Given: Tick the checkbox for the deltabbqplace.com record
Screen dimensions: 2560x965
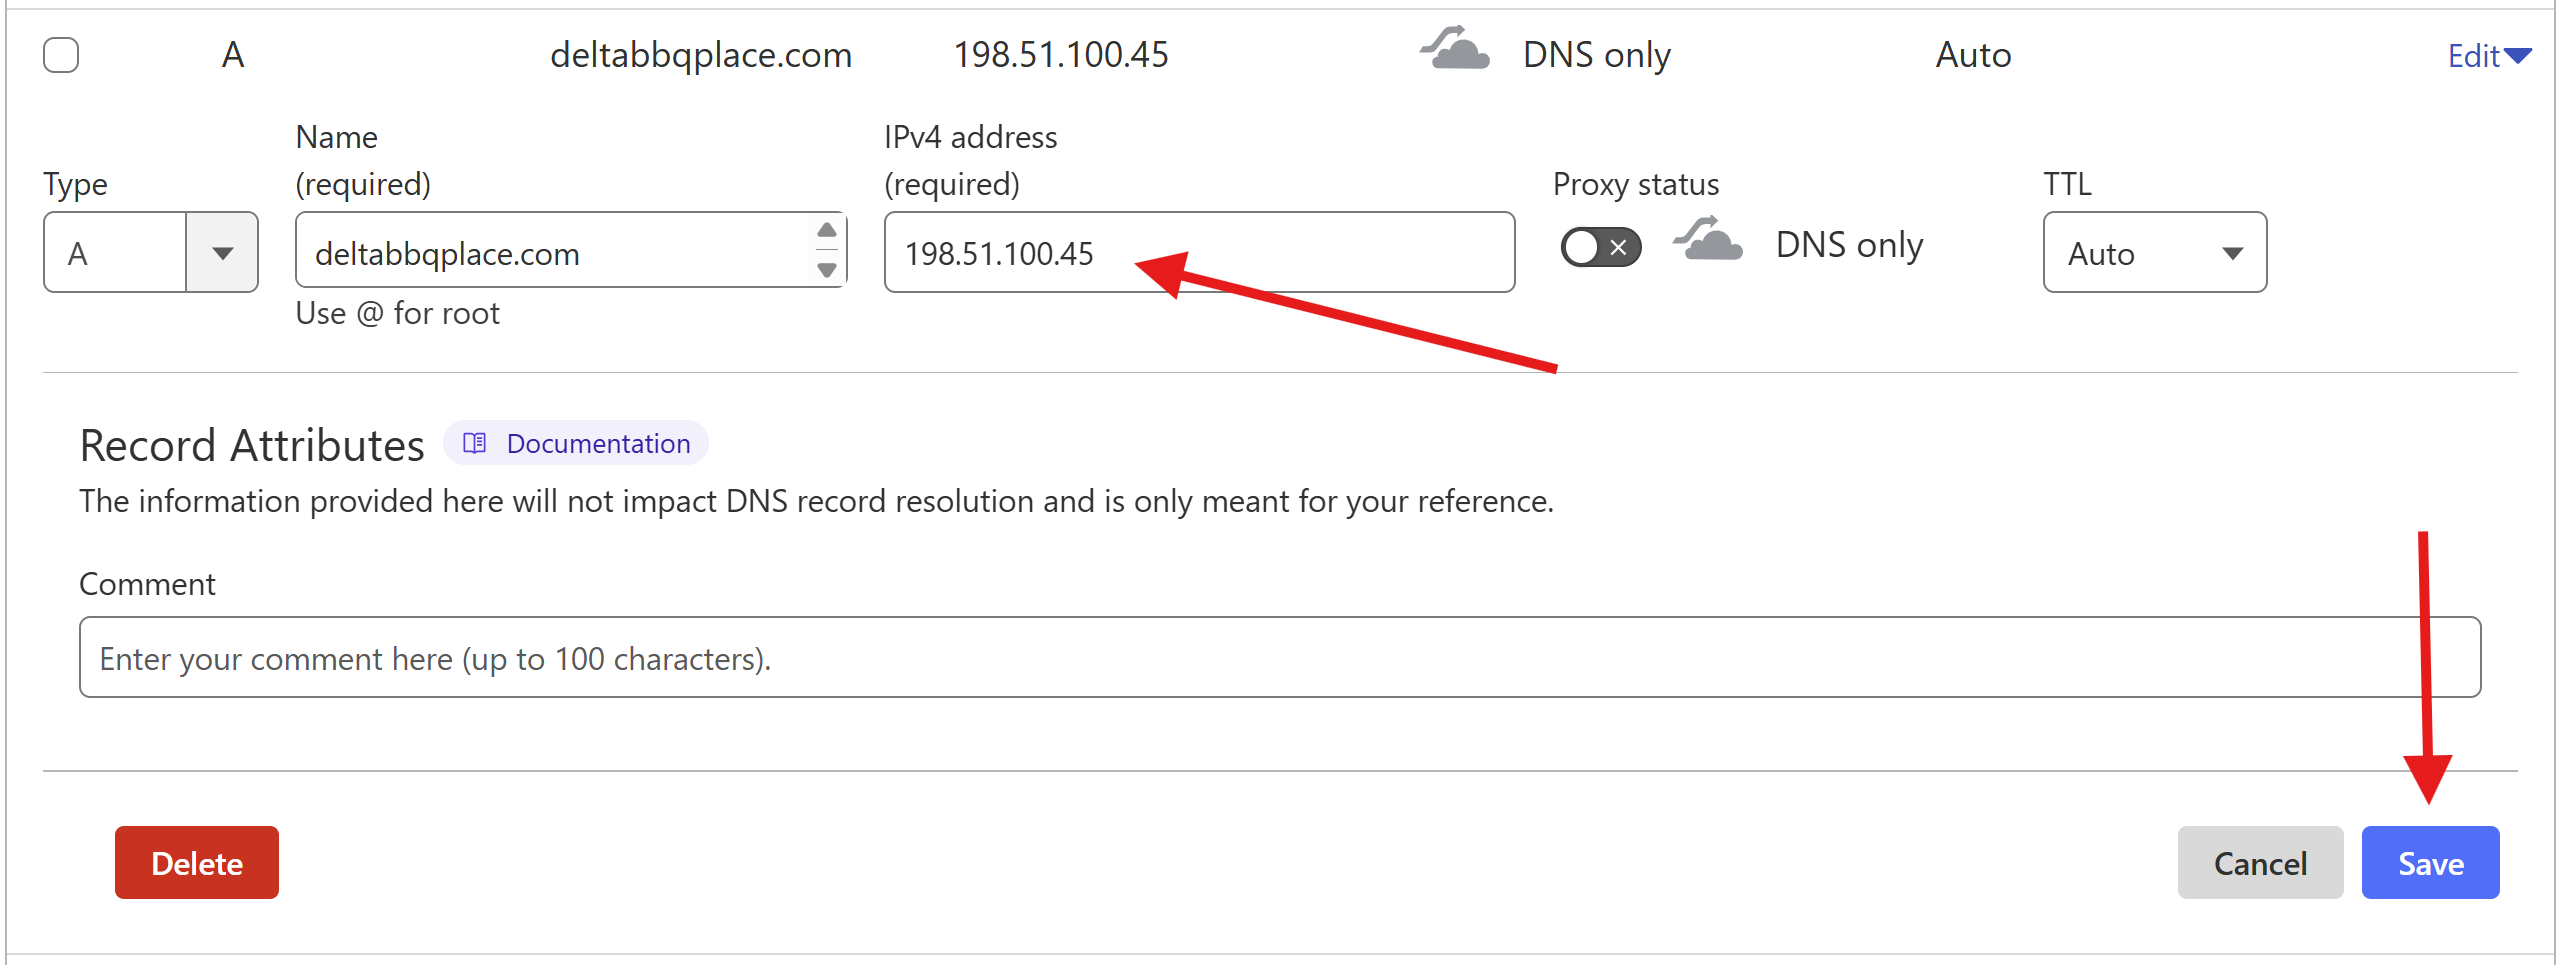Looking at the screenshot, I should (x=61, y=55).
